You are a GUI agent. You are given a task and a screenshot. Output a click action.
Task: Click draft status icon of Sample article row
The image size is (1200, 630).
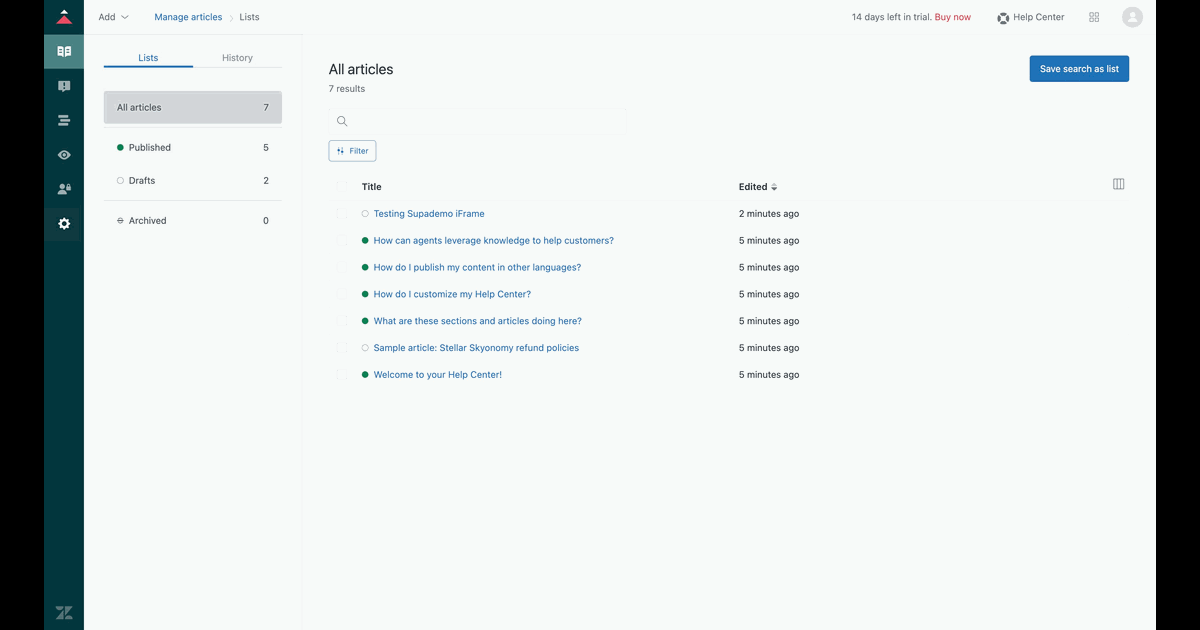[x=365, y=348]
